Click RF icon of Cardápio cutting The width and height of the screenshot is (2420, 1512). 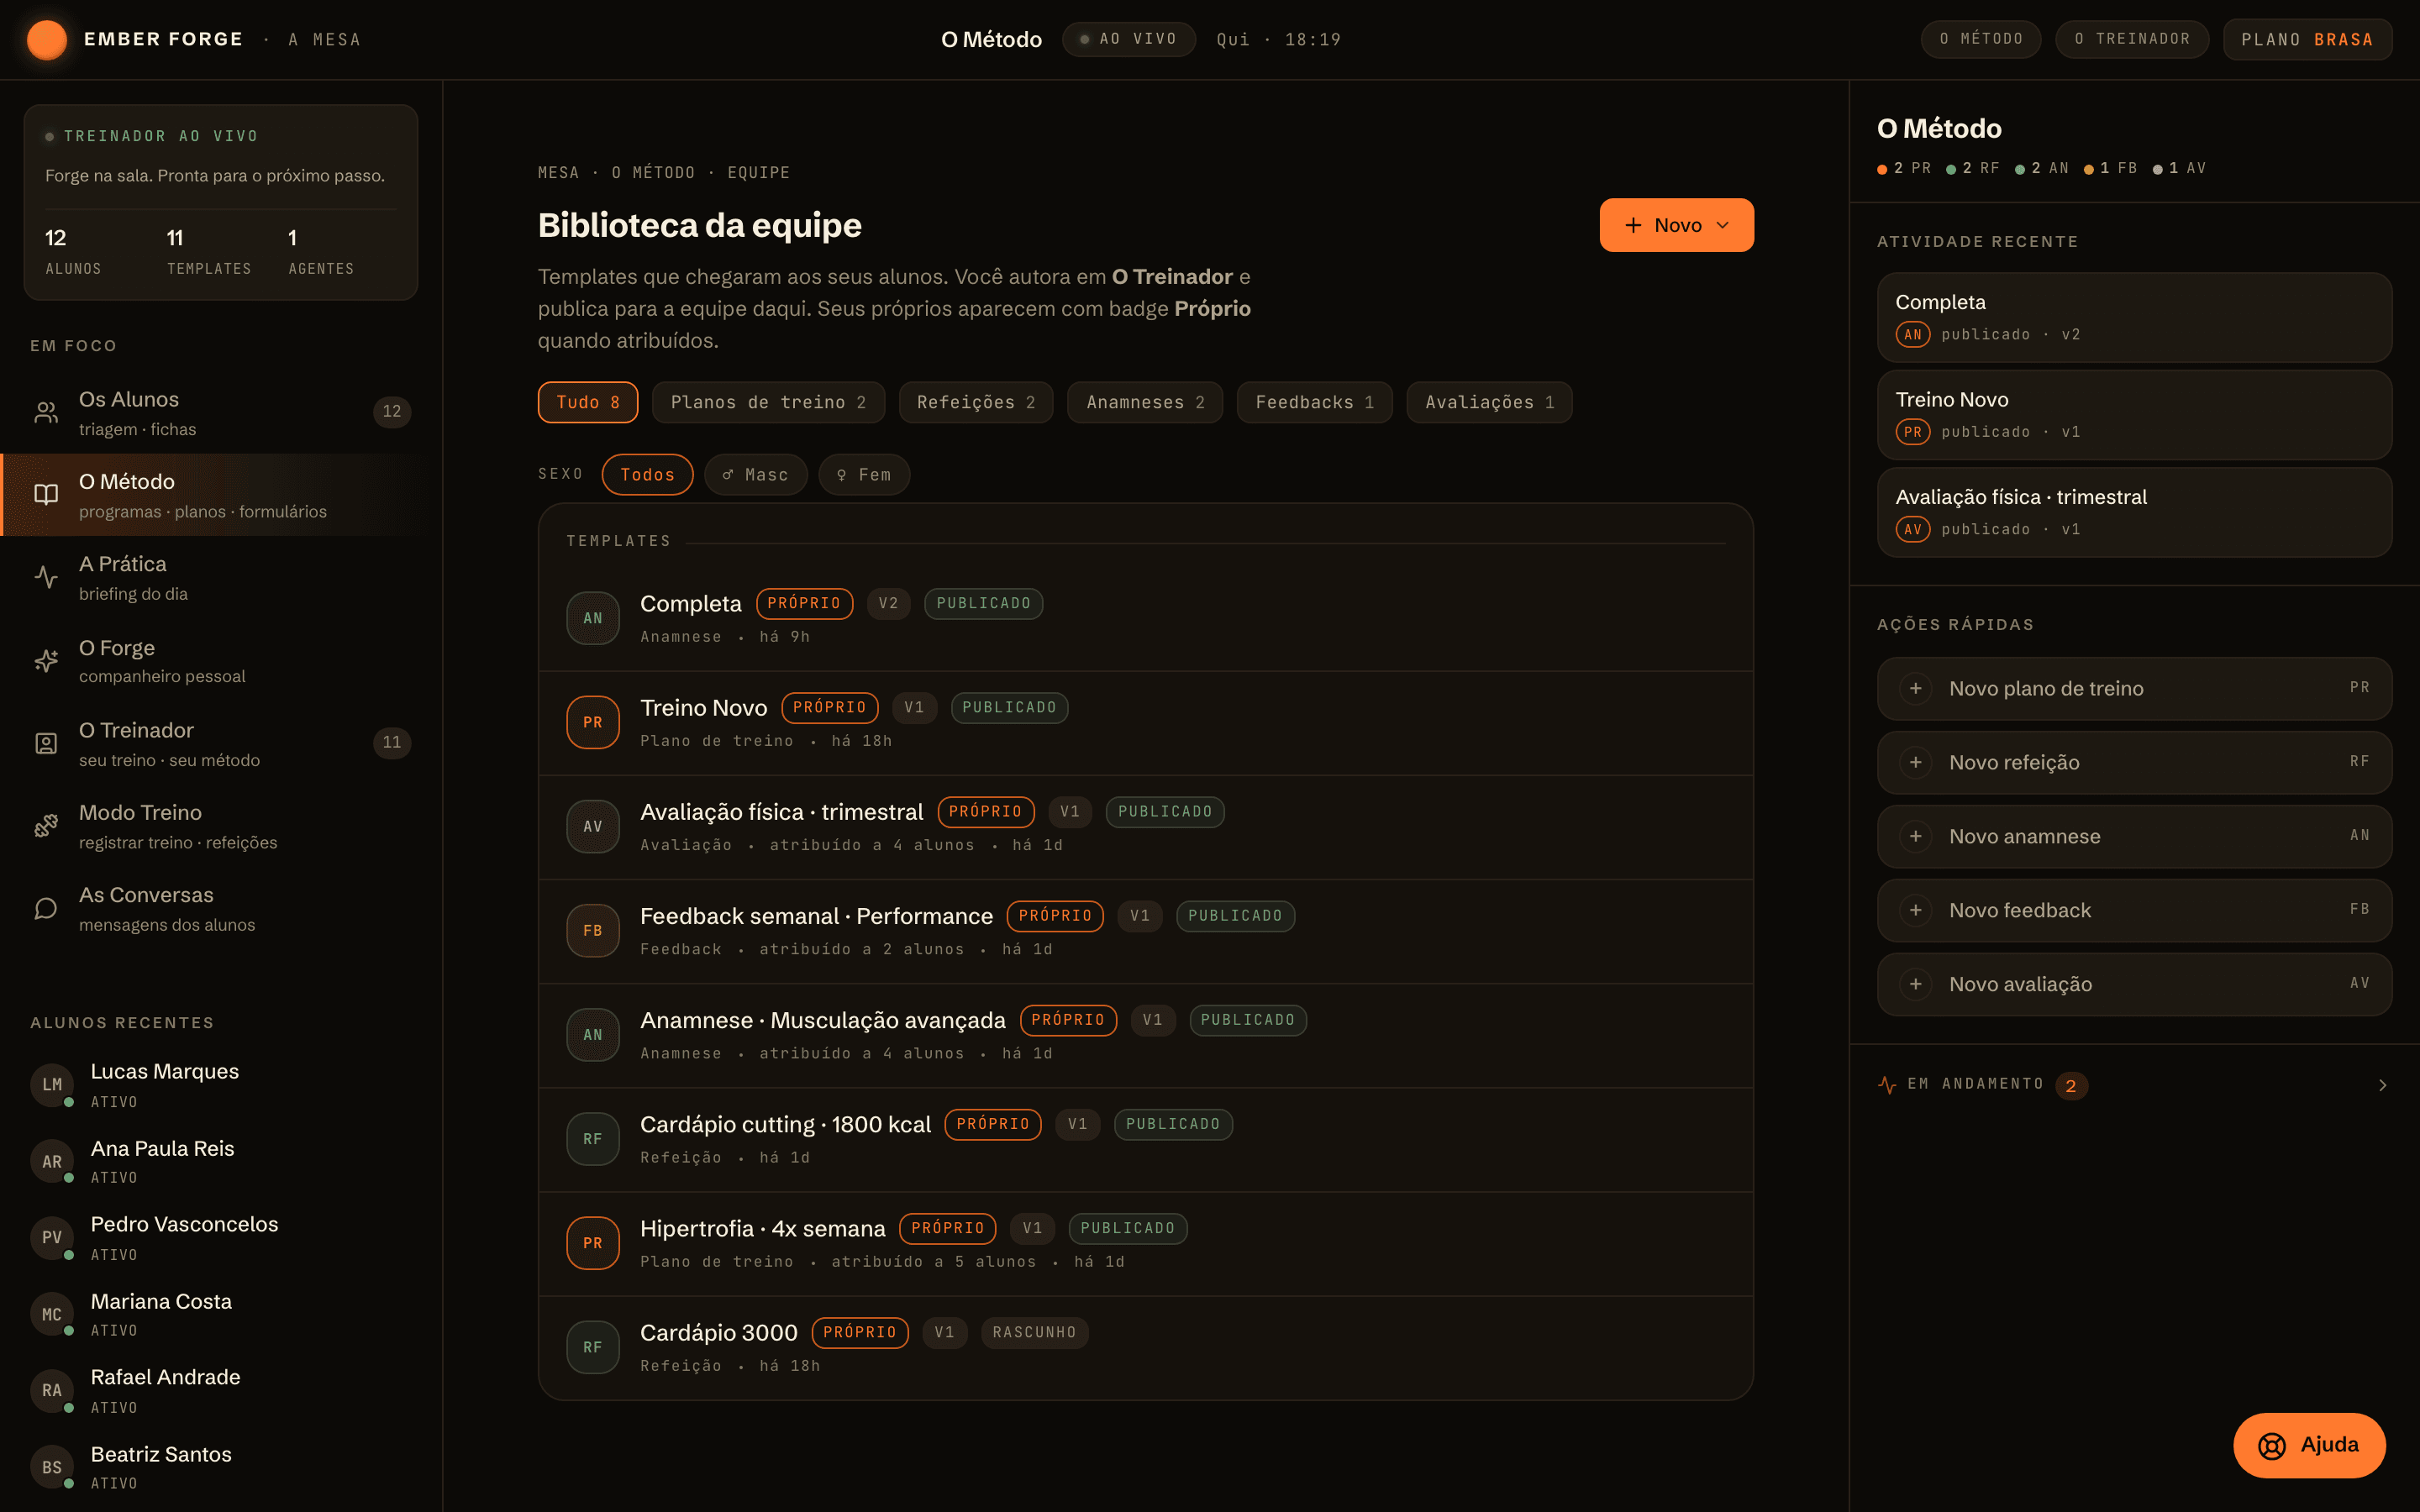pyautogui.click(x=593, y=1139)
